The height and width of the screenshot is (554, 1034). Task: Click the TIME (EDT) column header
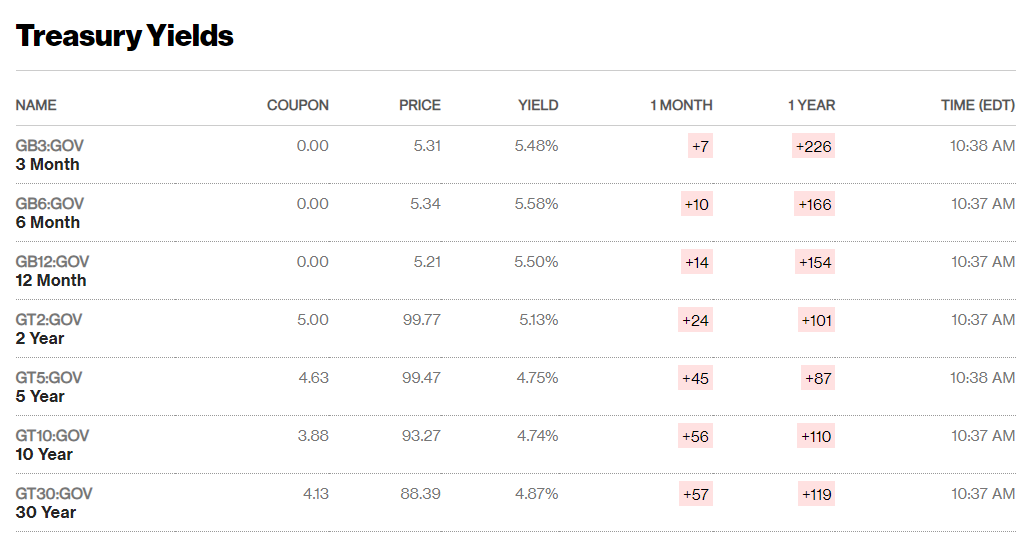pyautogui.click(x=977, y=105)
